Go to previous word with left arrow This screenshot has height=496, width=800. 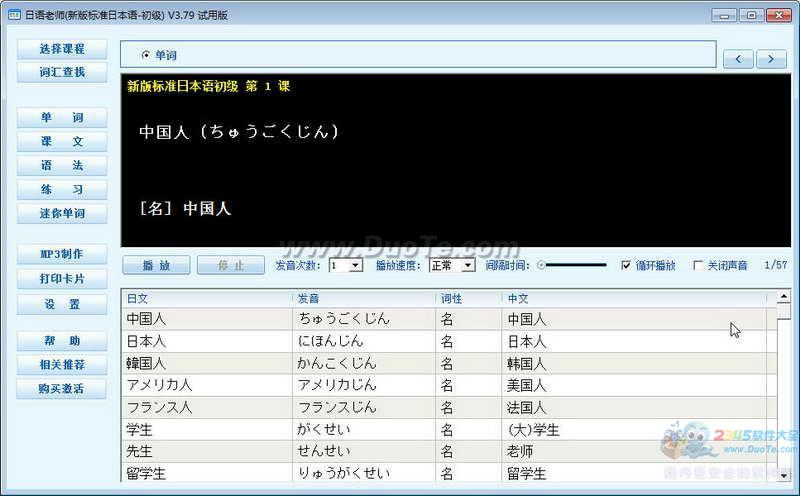pos(738,59)
